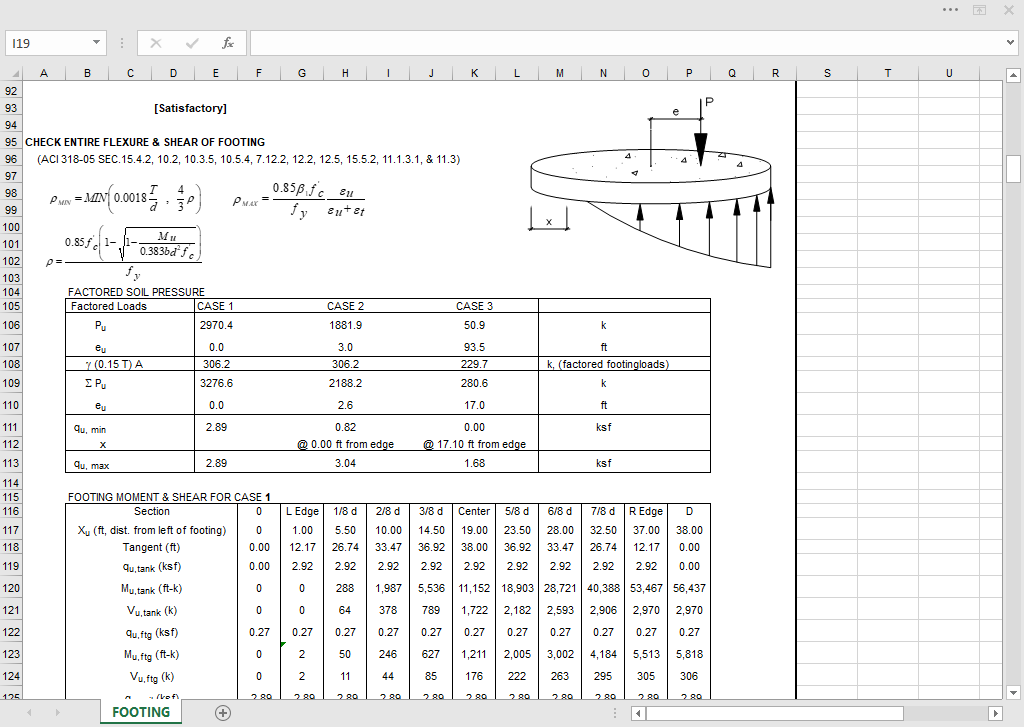Image resolution: width=1024 pixels, height=727 pixels.
Task: Click the formula bar input field
Action: click(x=627, y=43)
